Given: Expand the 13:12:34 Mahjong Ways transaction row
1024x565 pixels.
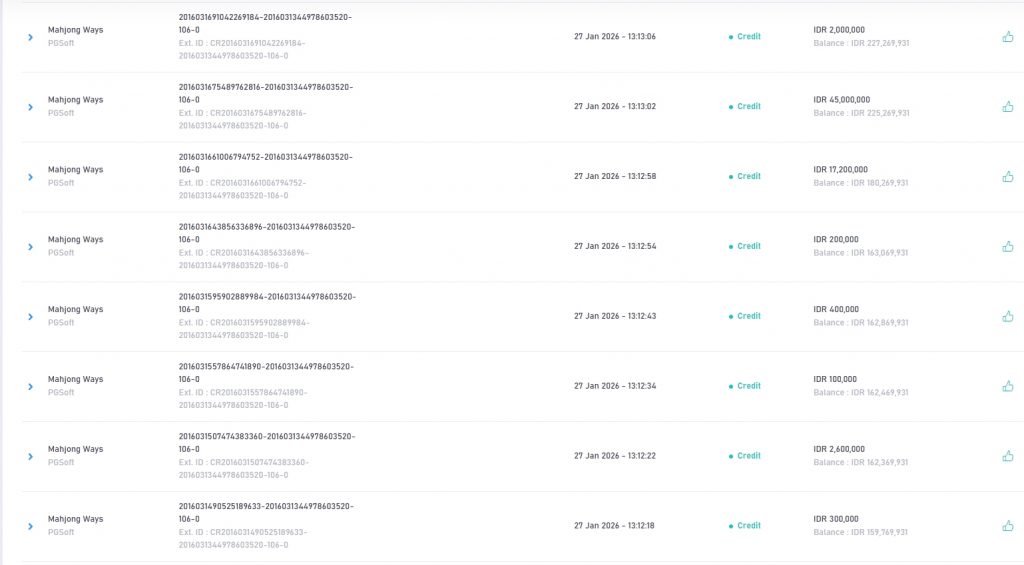Looking at the screenshot, I should point(30,387).
